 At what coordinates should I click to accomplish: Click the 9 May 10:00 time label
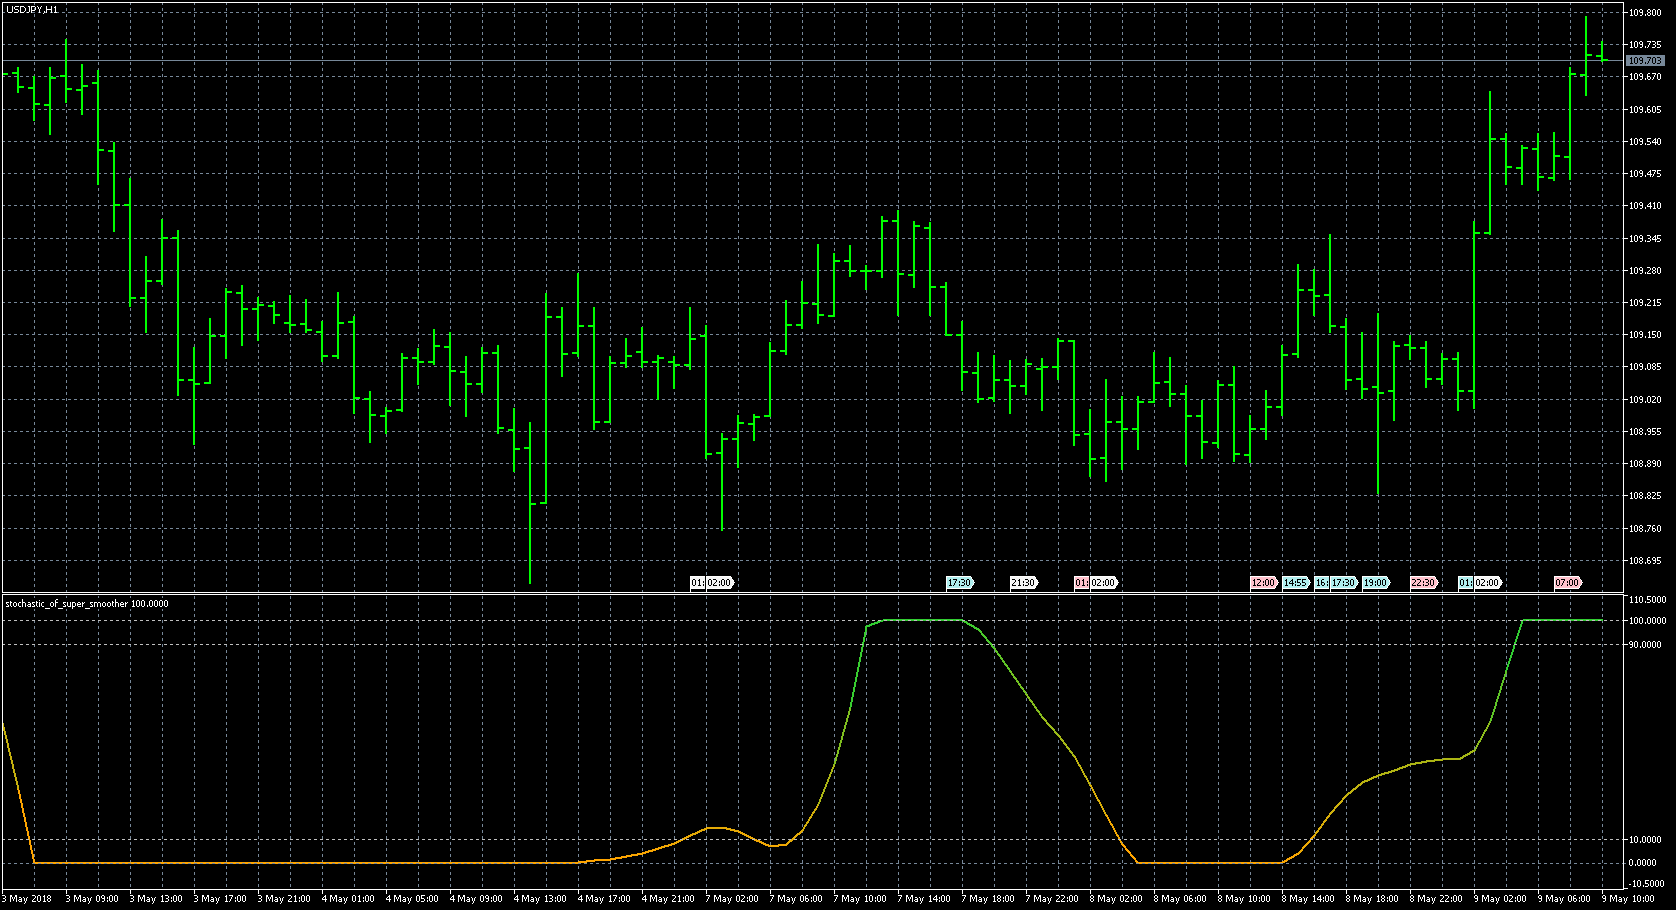click(1629, 899)
